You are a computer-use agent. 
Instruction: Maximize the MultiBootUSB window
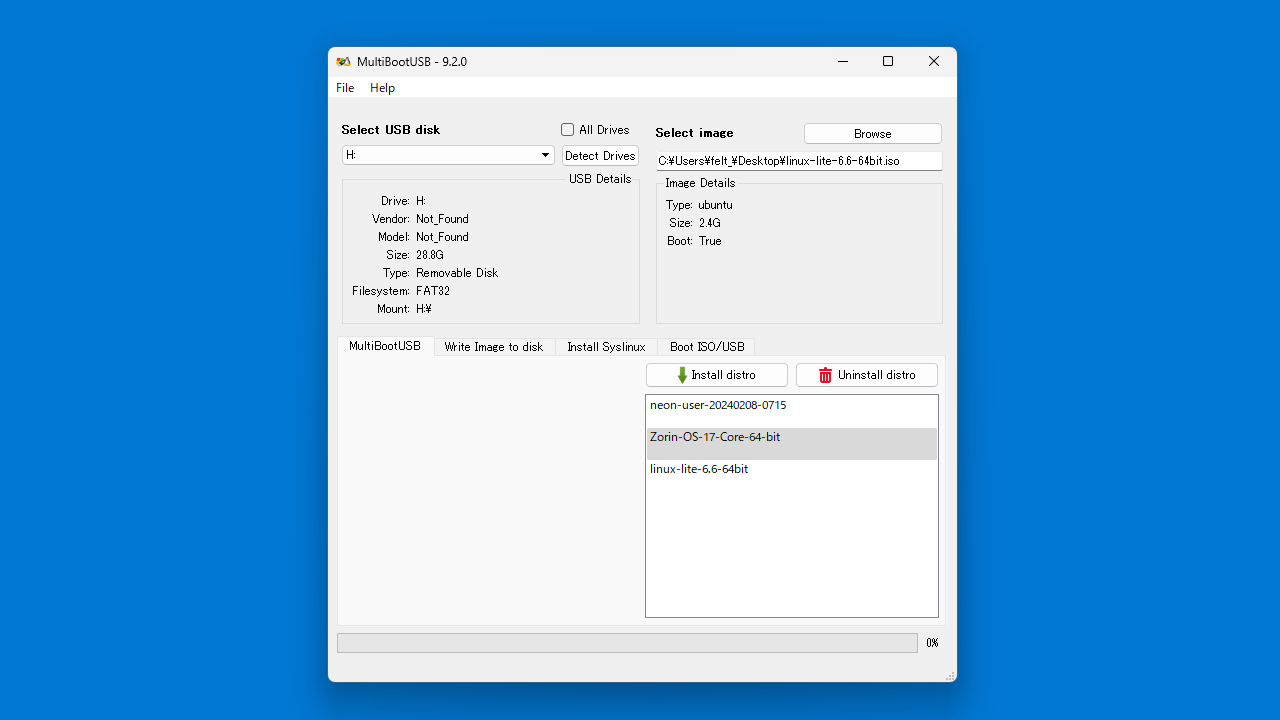point(888,62)
